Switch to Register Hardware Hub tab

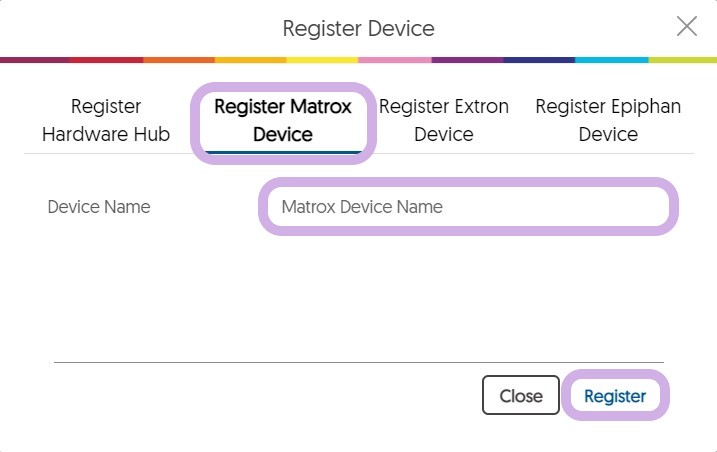click(106, 120)
